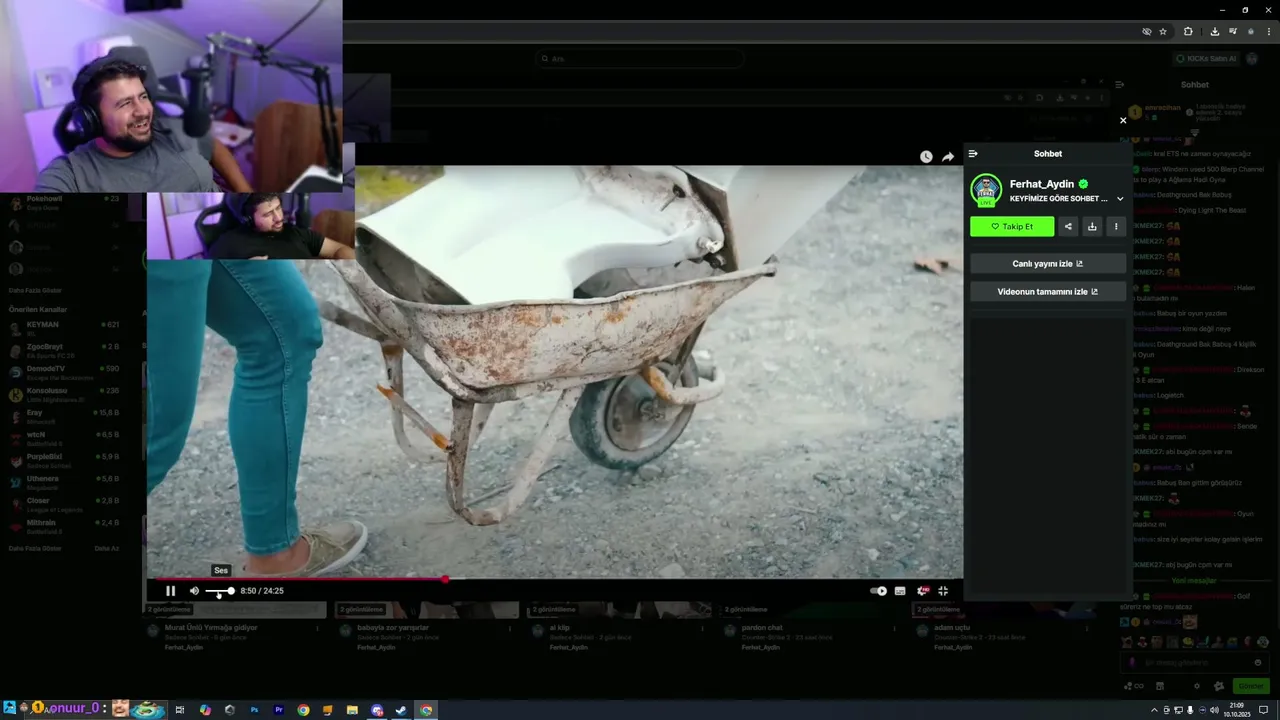Collapse the sidebar list with Daha Az

click(107, 548)
